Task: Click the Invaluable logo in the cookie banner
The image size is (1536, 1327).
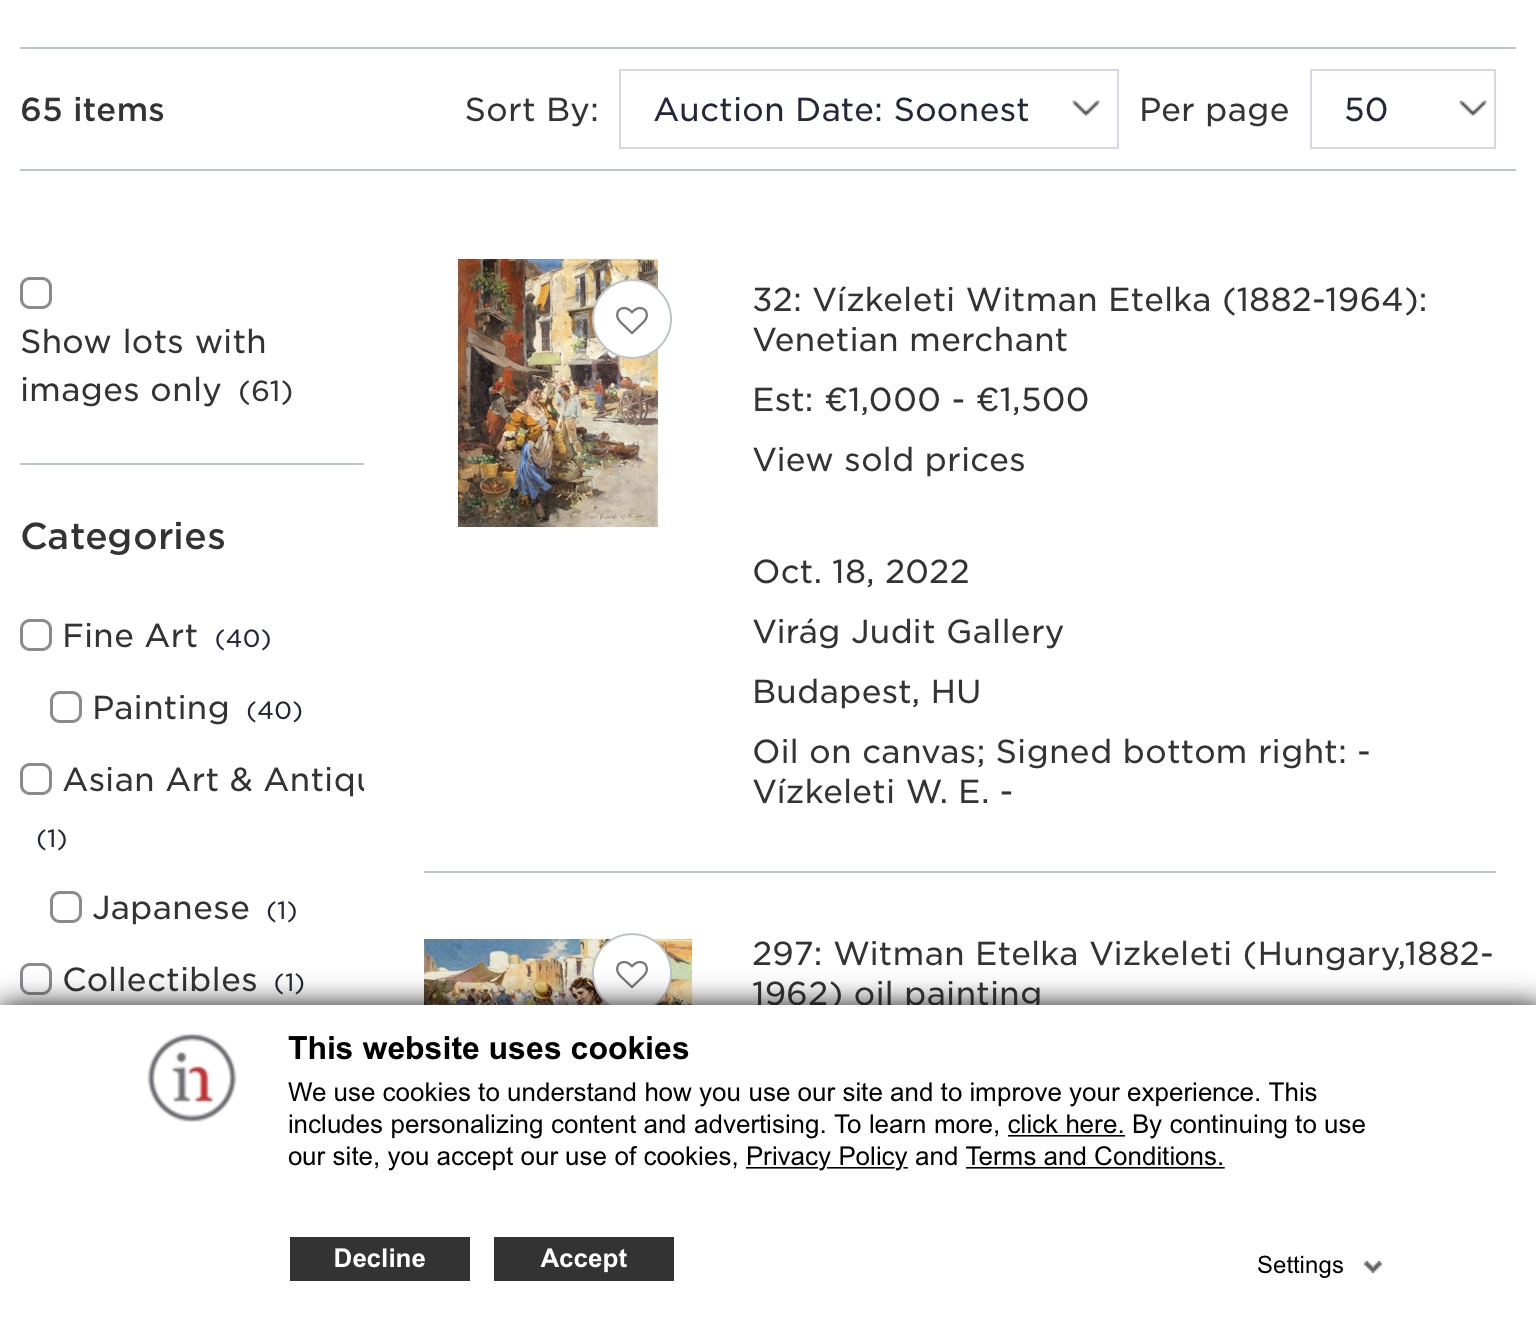Action: [x=192, y=1078]
